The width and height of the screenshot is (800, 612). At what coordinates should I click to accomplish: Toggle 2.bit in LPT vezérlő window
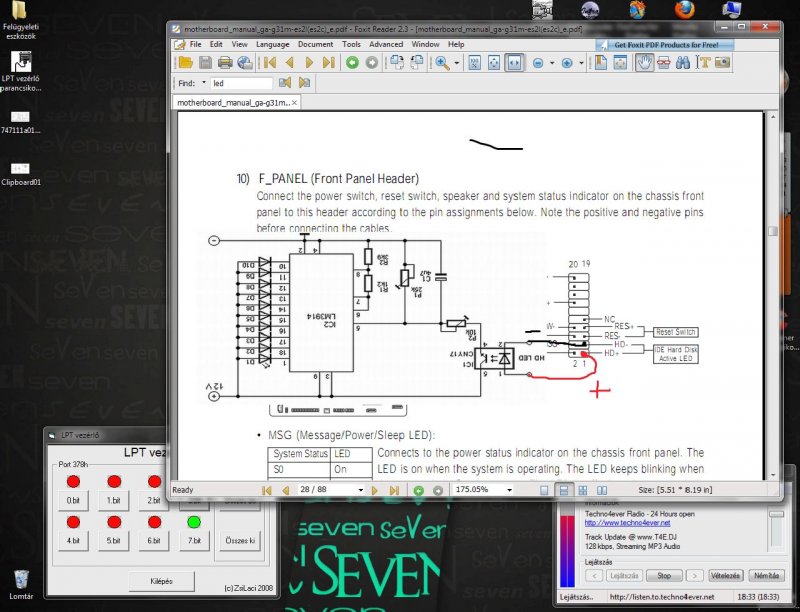154,500
